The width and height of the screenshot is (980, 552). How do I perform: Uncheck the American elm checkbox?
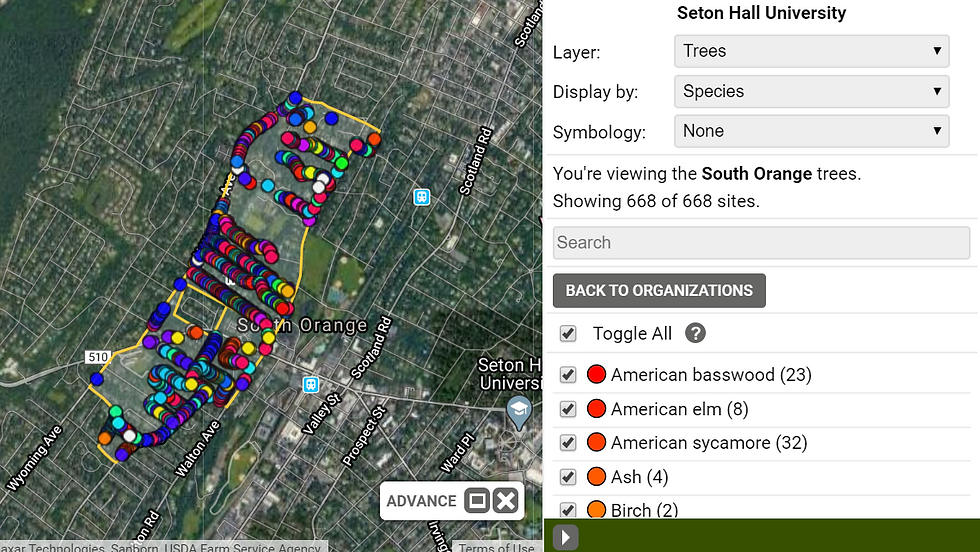pos(568,409)
